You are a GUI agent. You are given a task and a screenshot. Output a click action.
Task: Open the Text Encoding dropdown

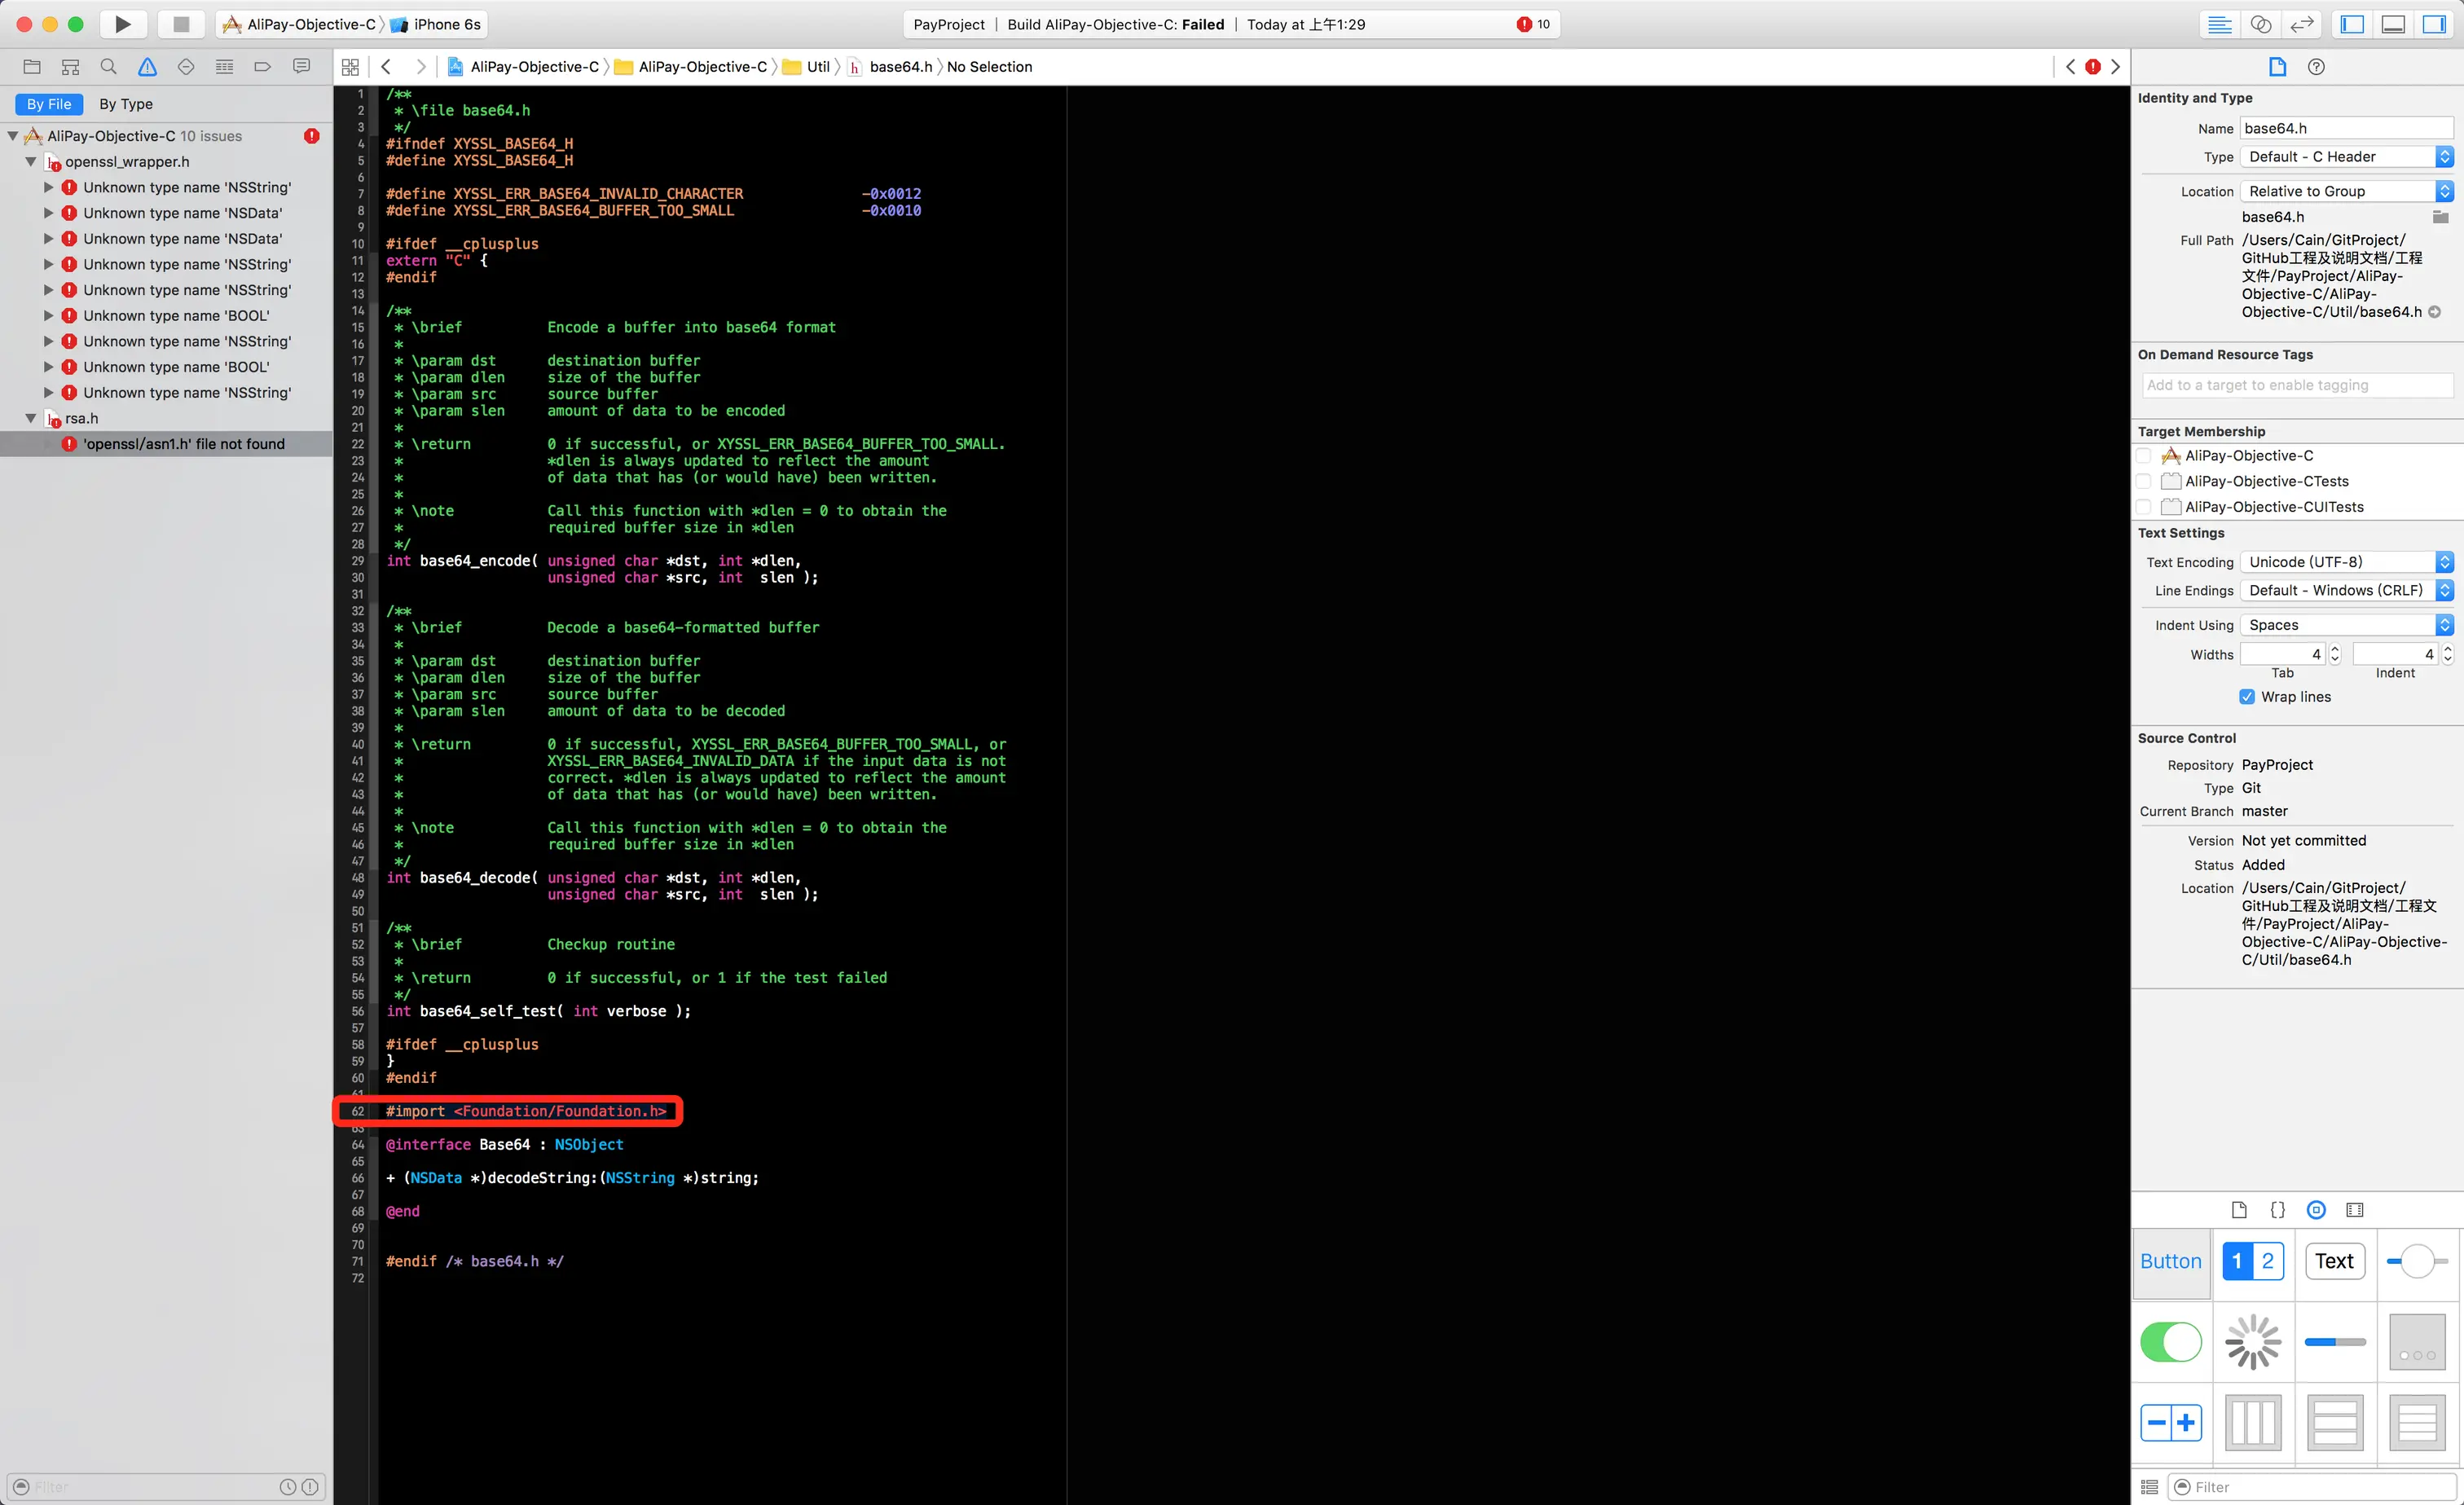point(2345,562)
